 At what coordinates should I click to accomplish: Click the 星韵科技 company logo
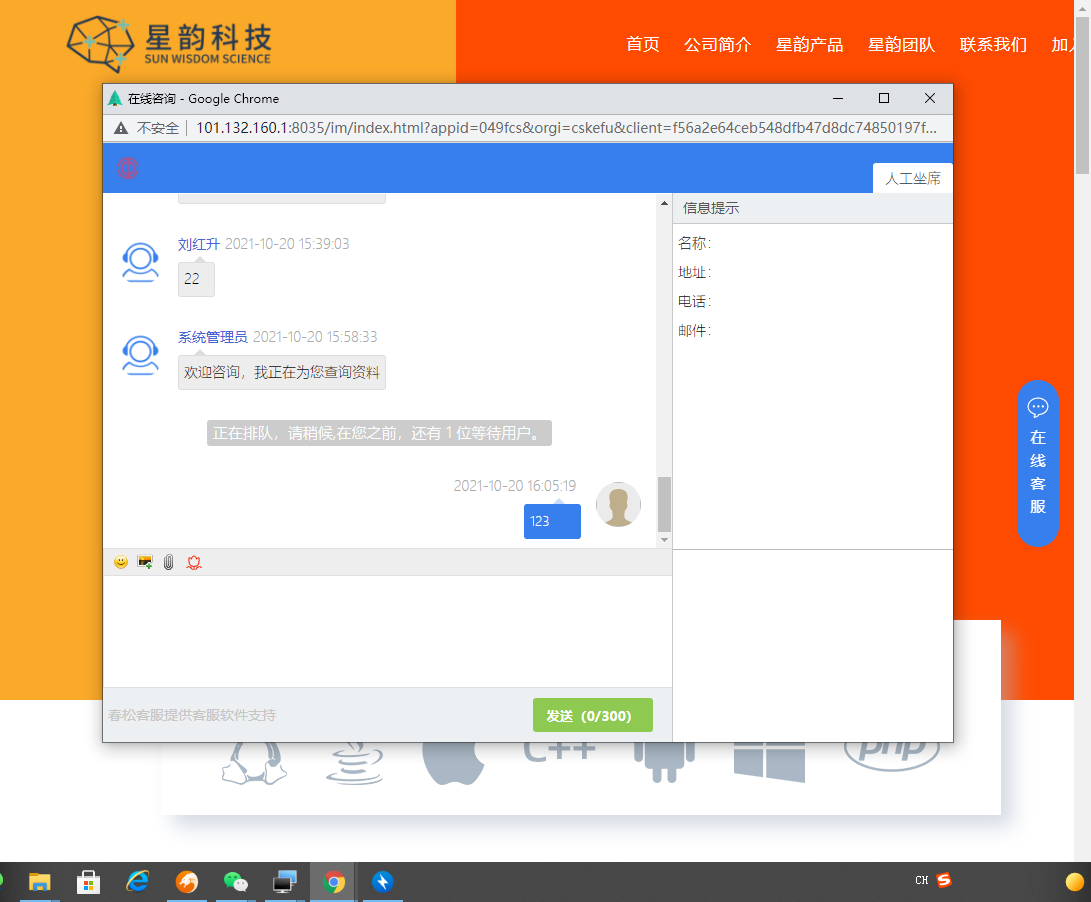pyautogui.click(x=170, y=42)
